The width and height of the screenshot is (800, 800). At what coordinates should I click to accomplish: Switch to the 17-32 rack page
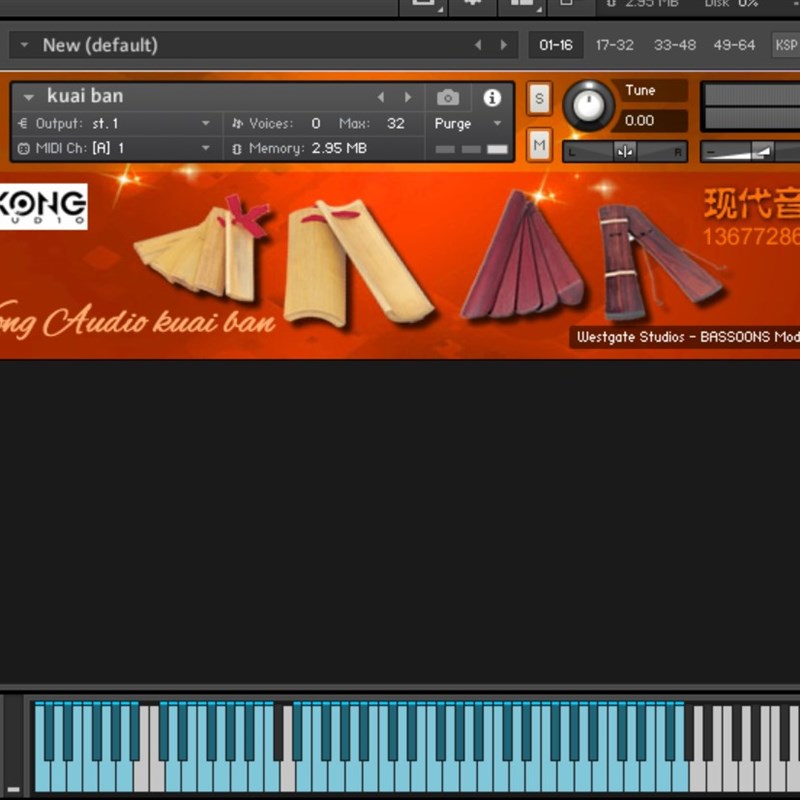(x=615, y=45)
